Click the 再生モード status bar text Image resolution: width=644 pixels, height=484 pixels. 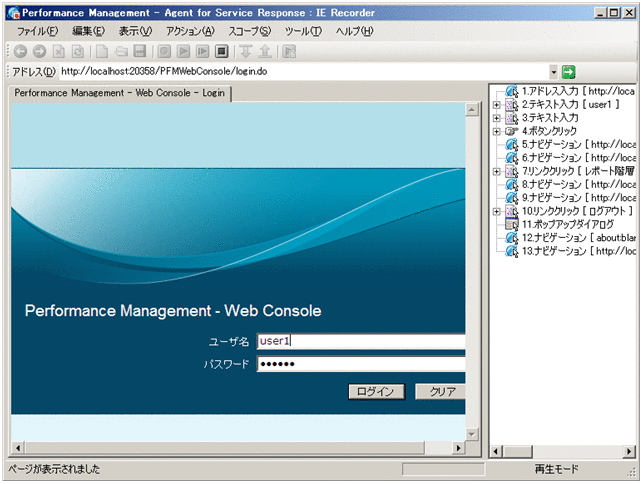(557, 469)
